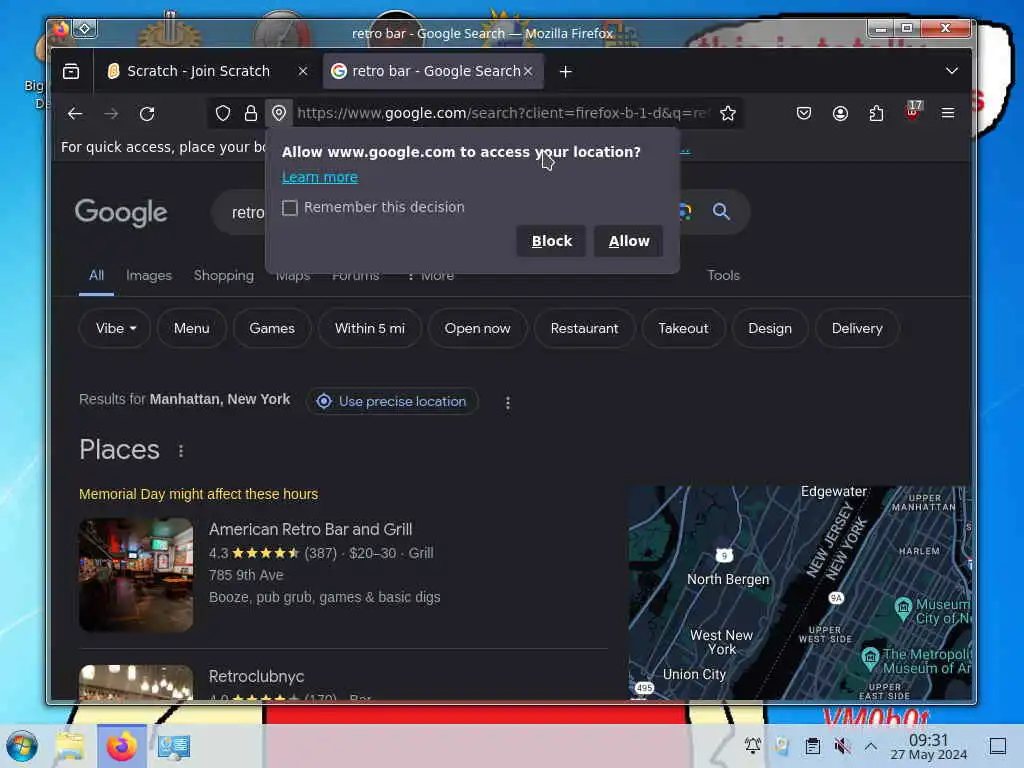Apply the Games filter chip
1024x768 pixels.
[x=272, y=328]
